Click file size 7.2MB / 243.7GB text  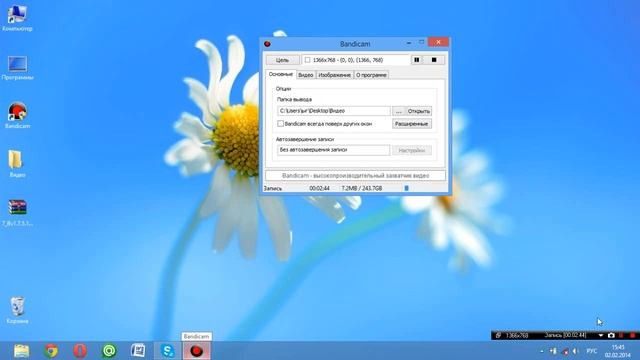click(362, 188)
